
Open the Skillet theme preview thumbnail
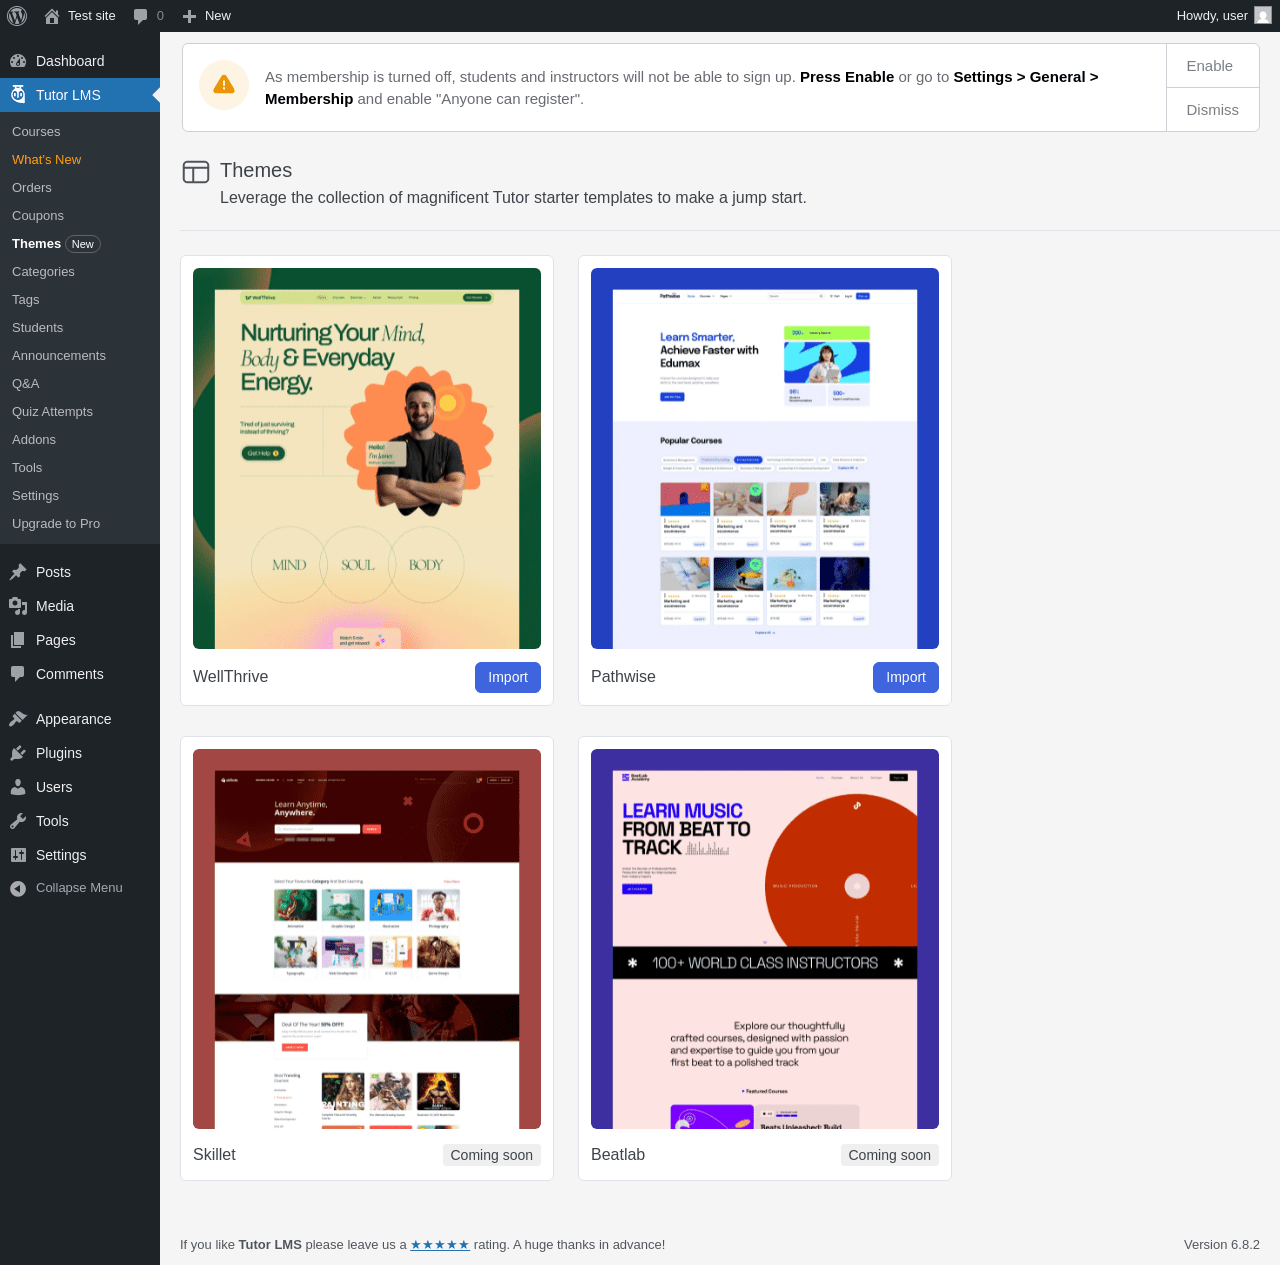coord(367,939)
